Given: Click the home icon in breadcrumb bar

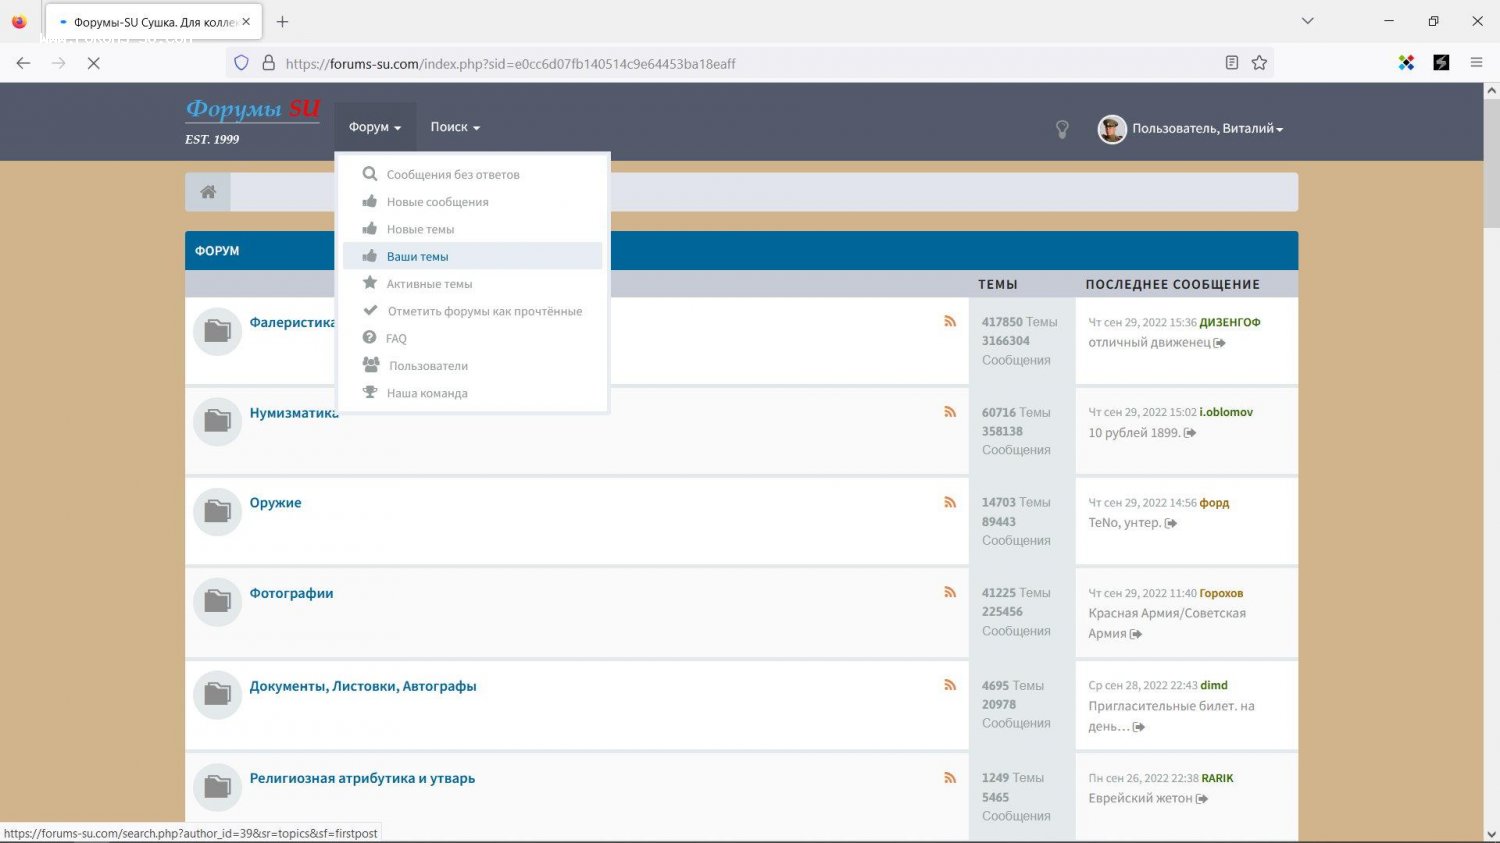Looking at the screenshot, I should (x=208, y=192).
